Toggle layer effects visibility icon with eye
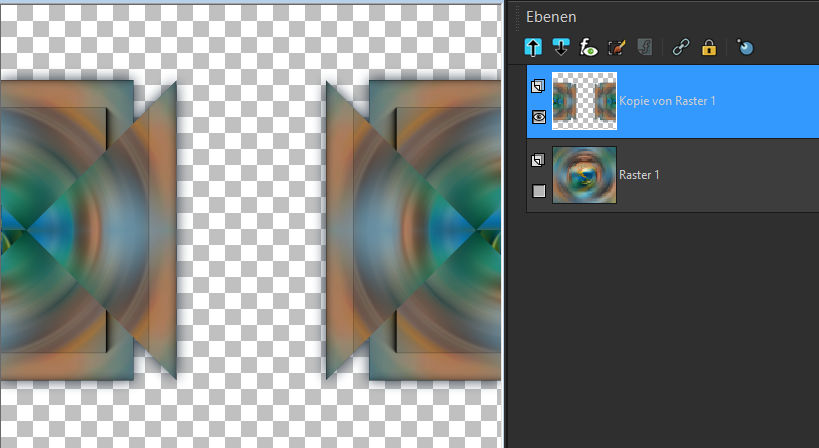 (589, 48)
